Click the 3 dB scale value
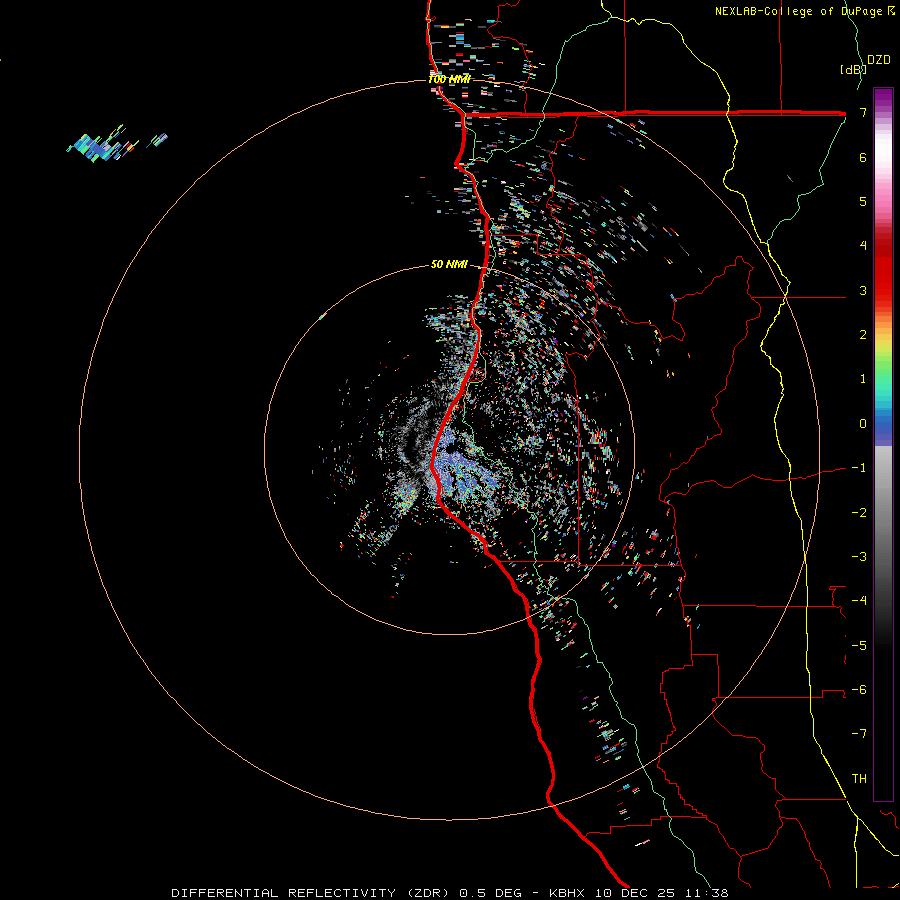This screenshot has width=900, height=900. pos(863,290)
